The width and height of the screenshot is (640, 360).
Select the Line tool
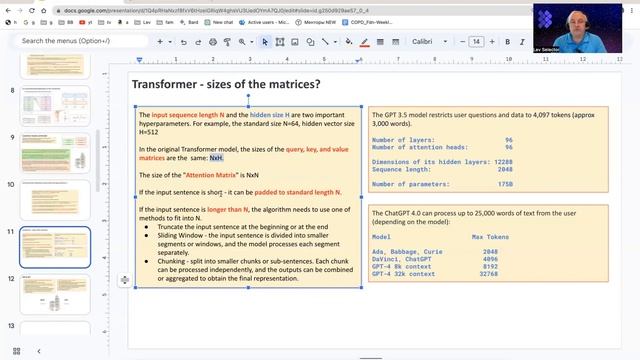pyautogui.click(x=325, y=42)
